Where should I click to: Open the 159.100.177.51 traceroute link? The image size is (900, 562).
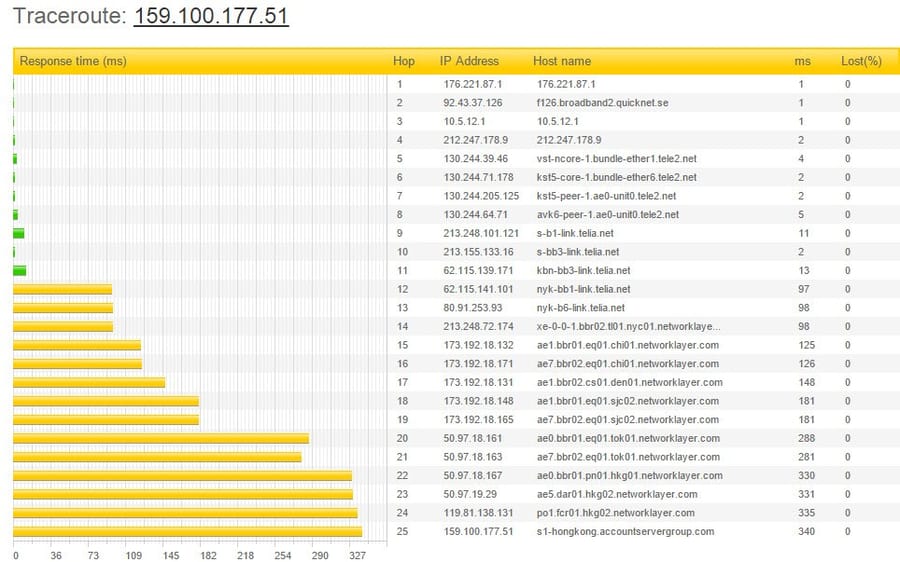pyautogui.click(x=211, y=15)
